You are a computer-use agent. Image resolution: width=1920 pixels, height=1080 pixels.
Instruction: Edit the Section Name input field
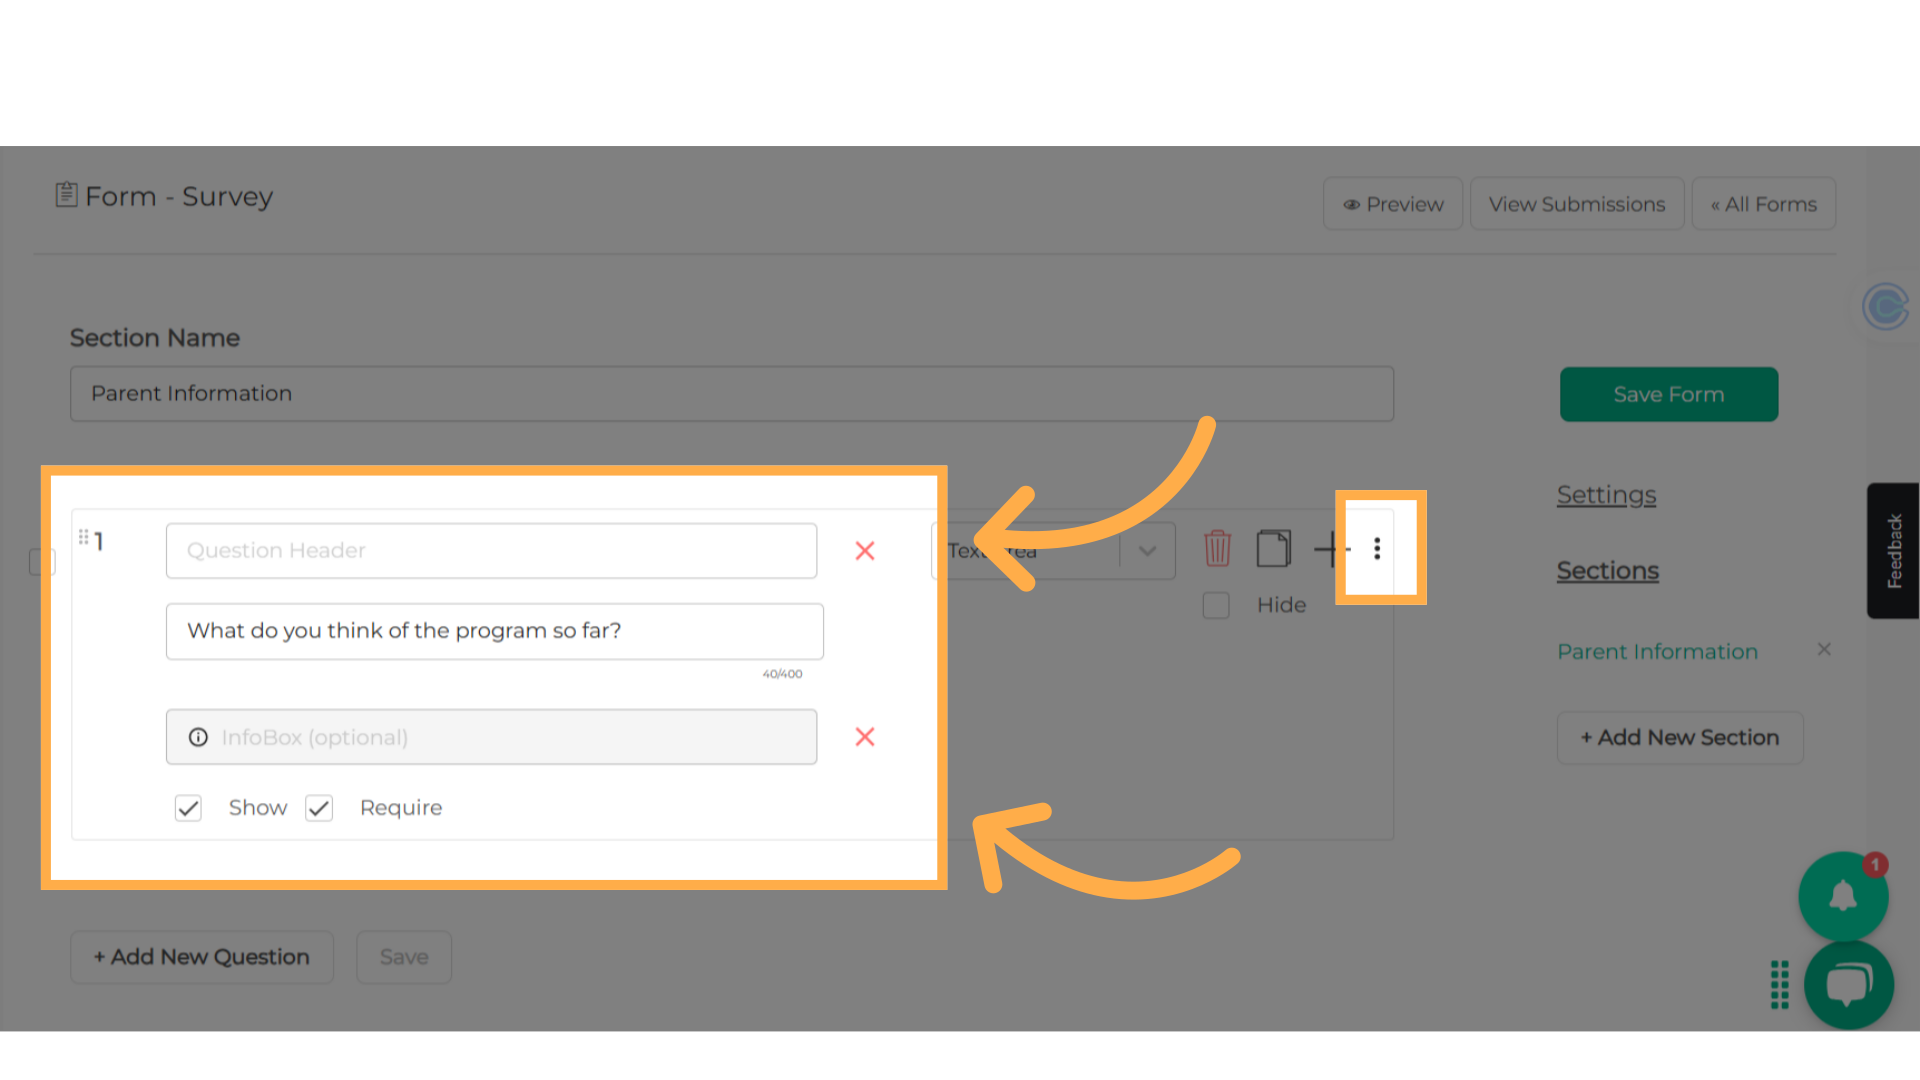(x=732, y=394)
